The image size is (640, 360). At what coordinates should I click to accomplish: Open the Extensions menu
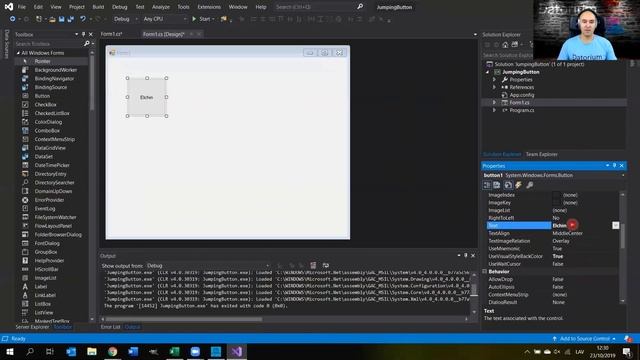click(209, 7)
